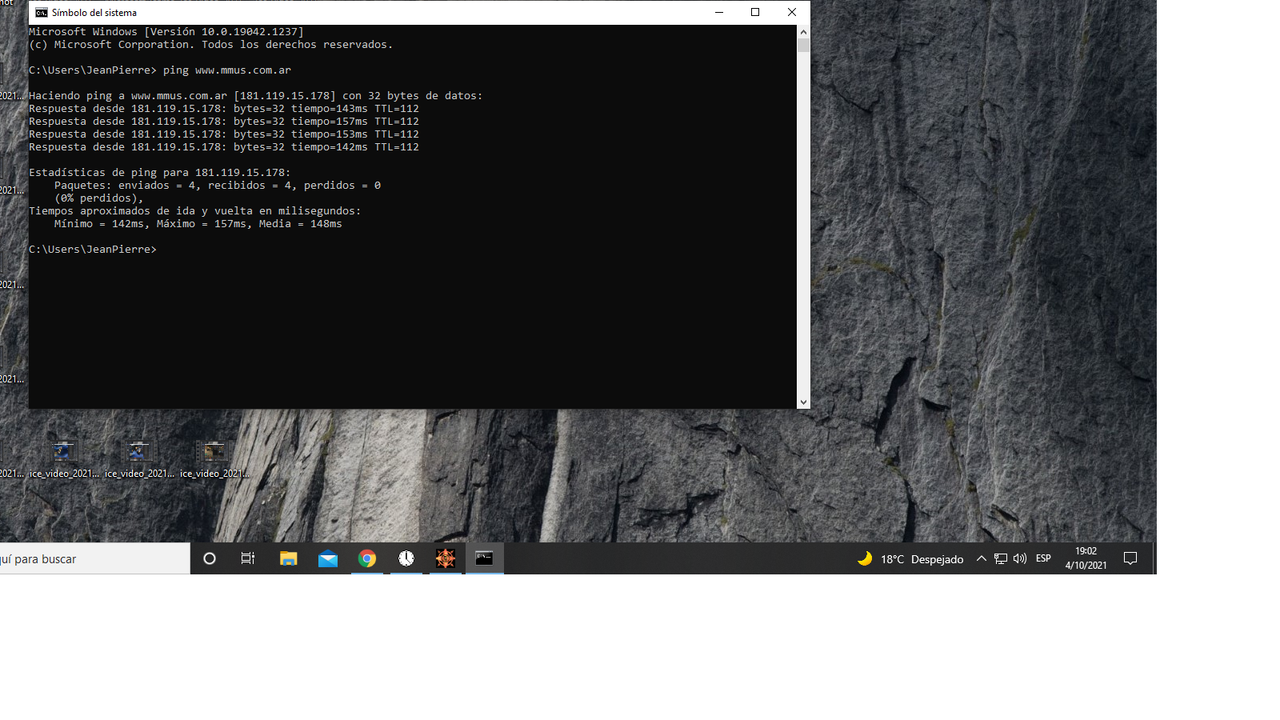Click the '(0% perdidos),' line

[x=99, y=198]
